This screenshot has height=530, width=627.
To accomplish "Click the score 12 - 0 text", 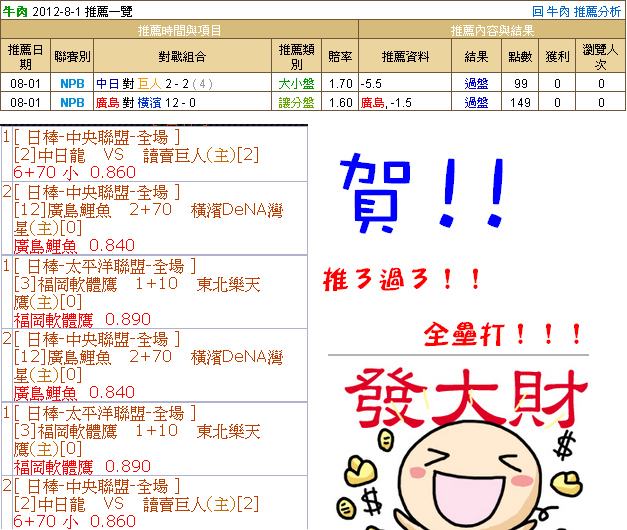I will tap(180, 103).
